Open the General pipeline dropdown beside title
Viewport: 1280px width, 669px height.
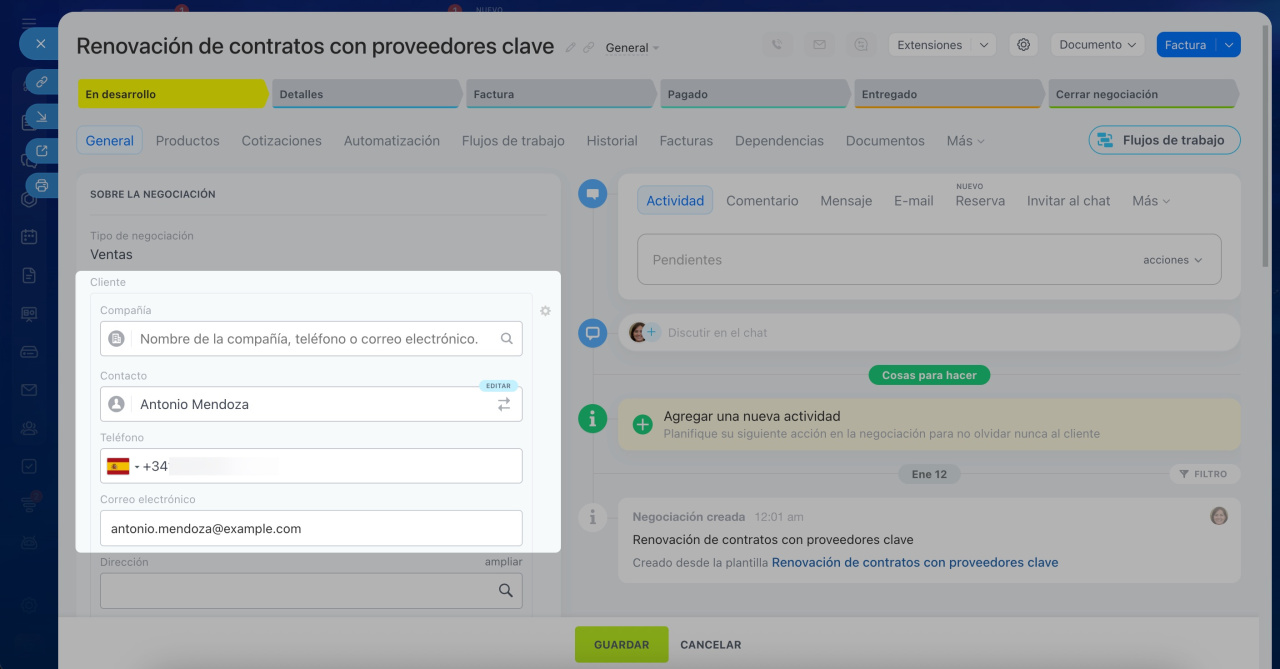632,48
